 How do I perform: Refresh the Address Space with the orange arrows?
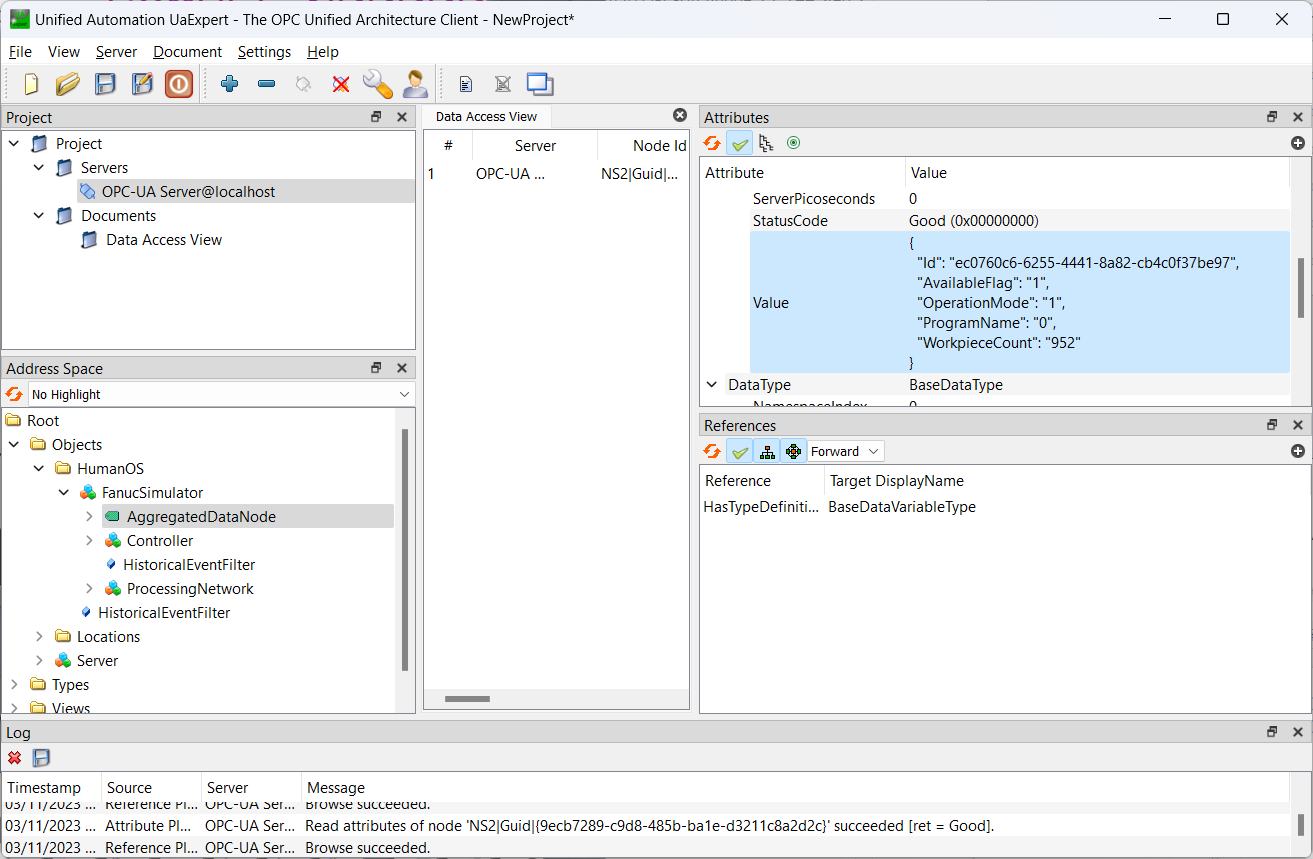[x=15, y=394]
